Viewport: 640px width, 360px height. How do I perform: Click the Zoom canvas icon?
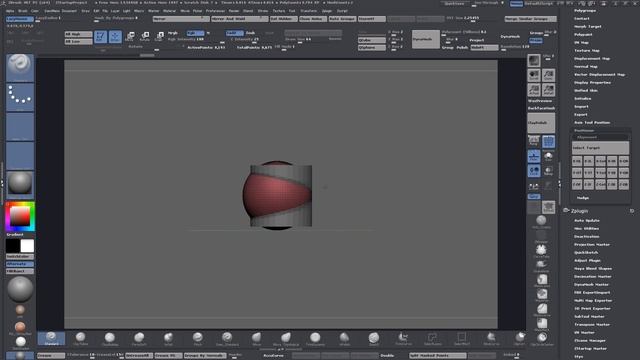tap(549, 75)
